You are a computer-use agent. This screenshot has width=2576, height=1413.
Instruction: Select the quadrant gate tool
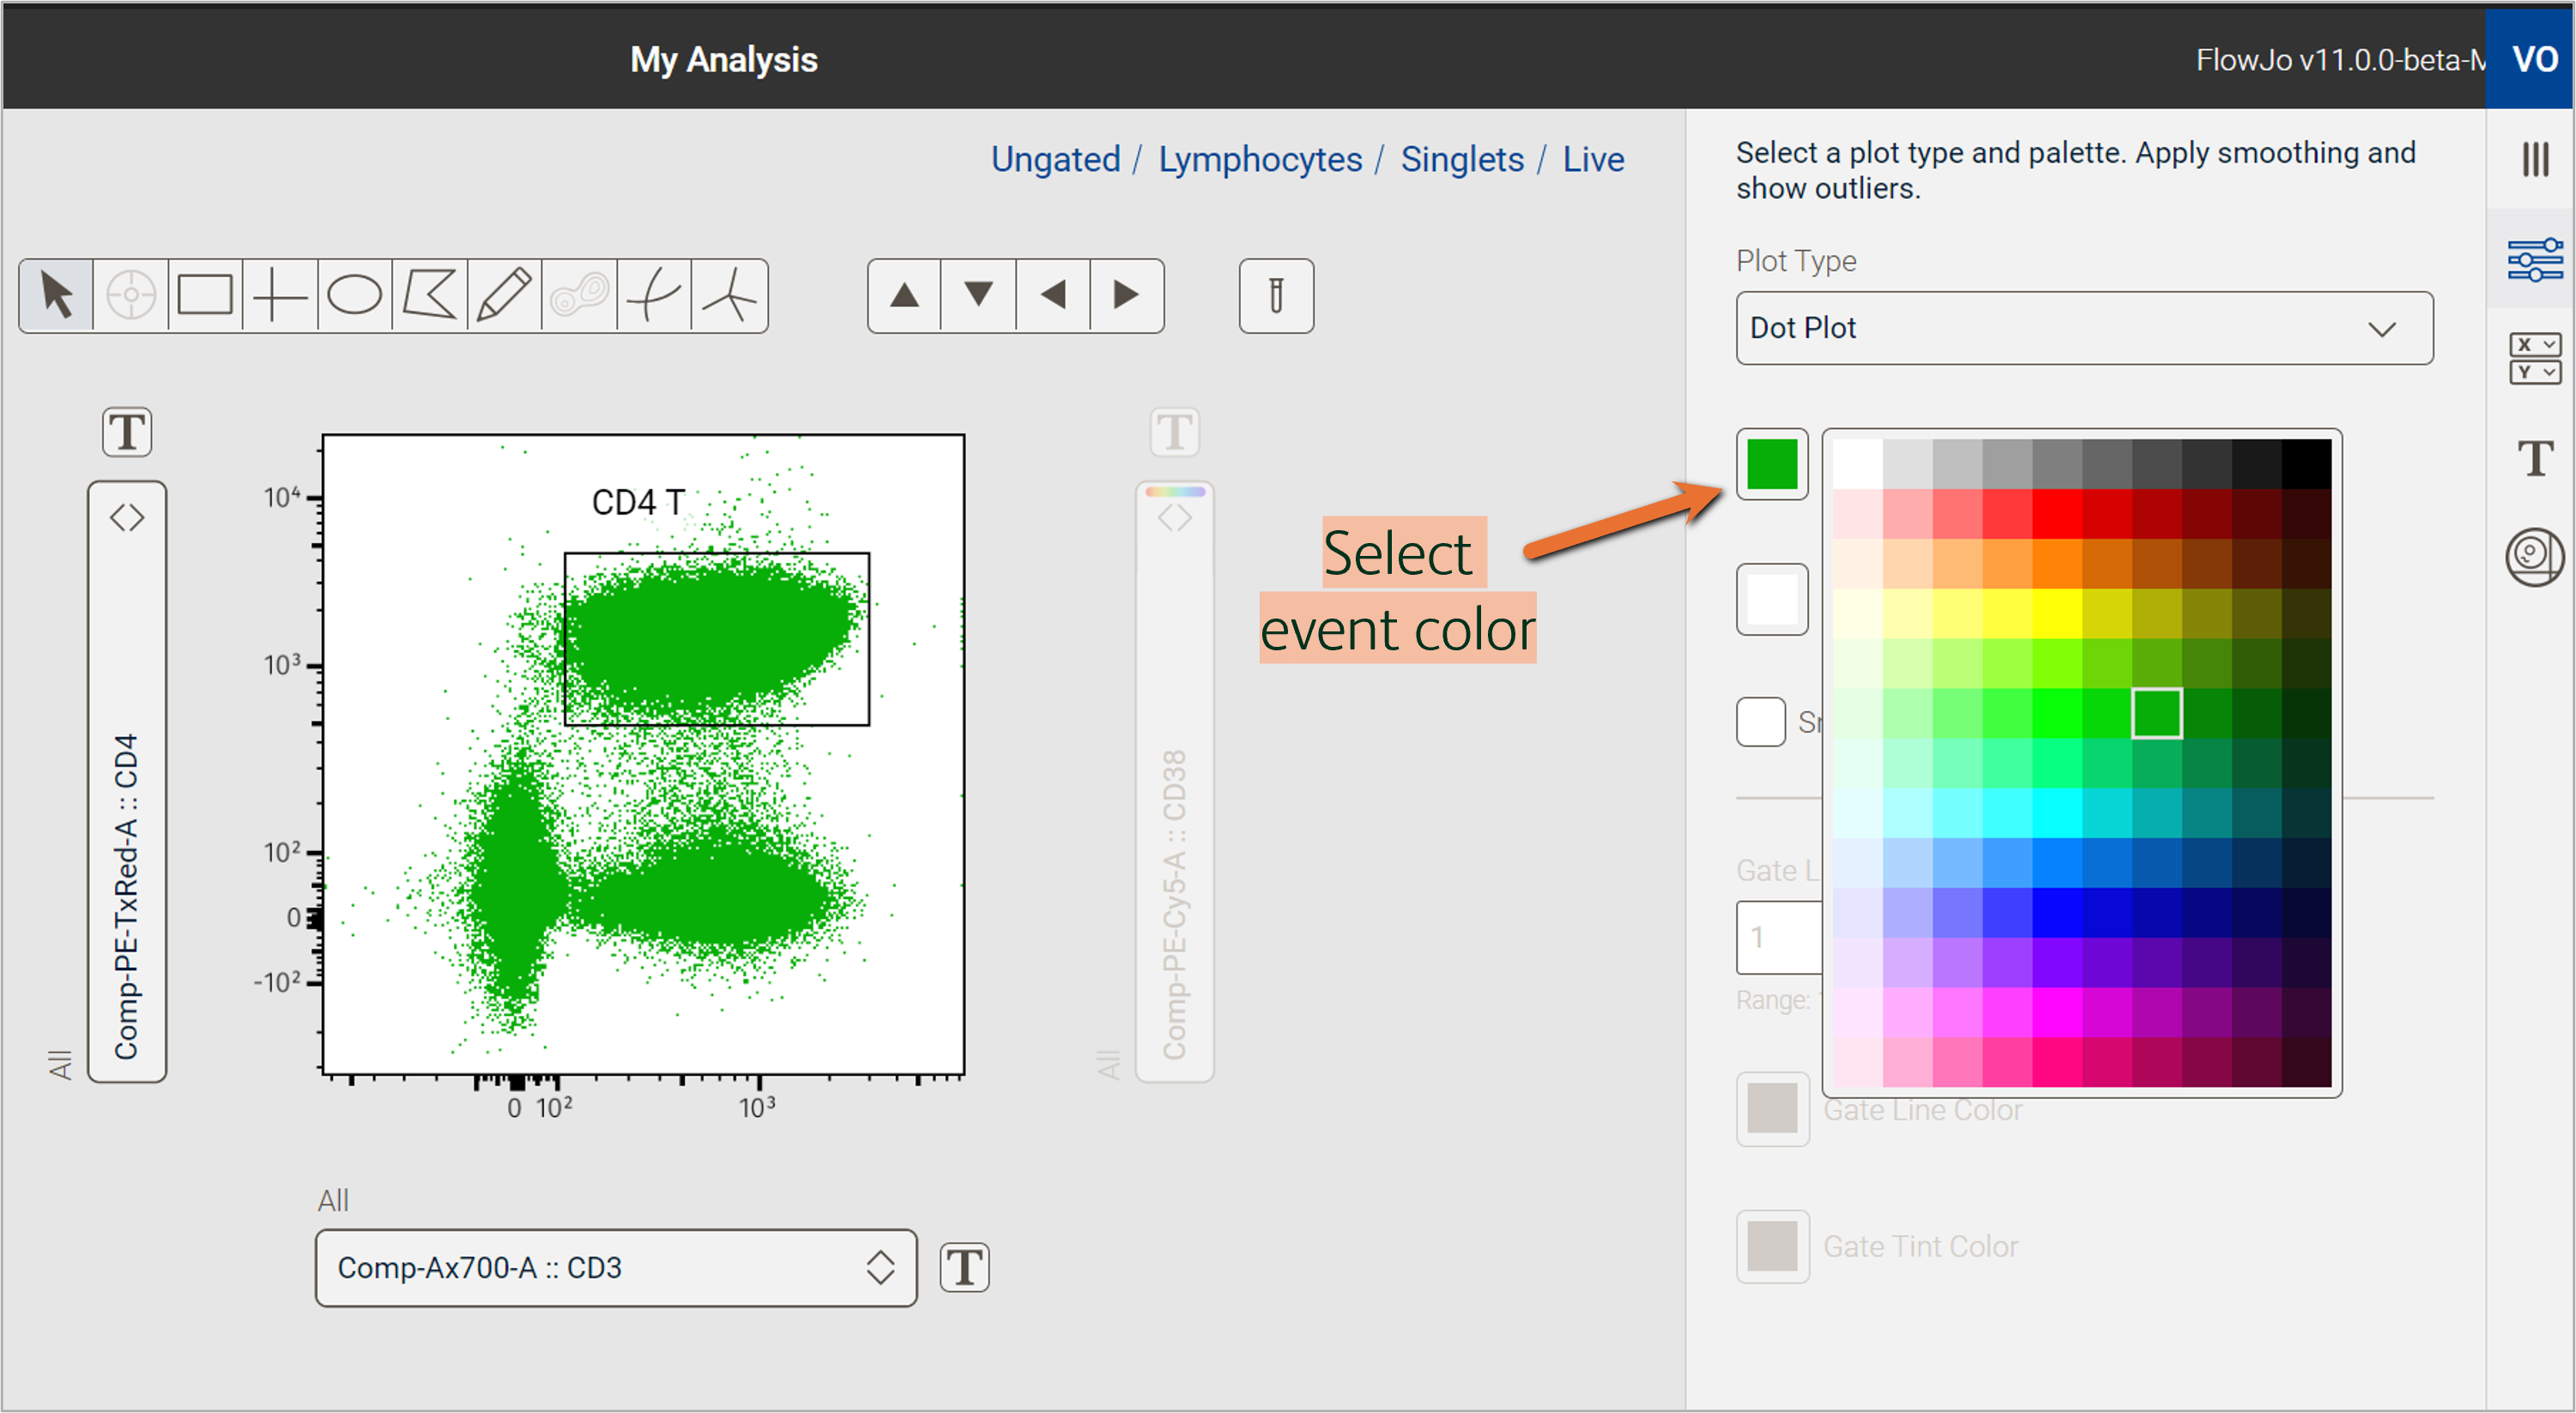pos(278,295)
